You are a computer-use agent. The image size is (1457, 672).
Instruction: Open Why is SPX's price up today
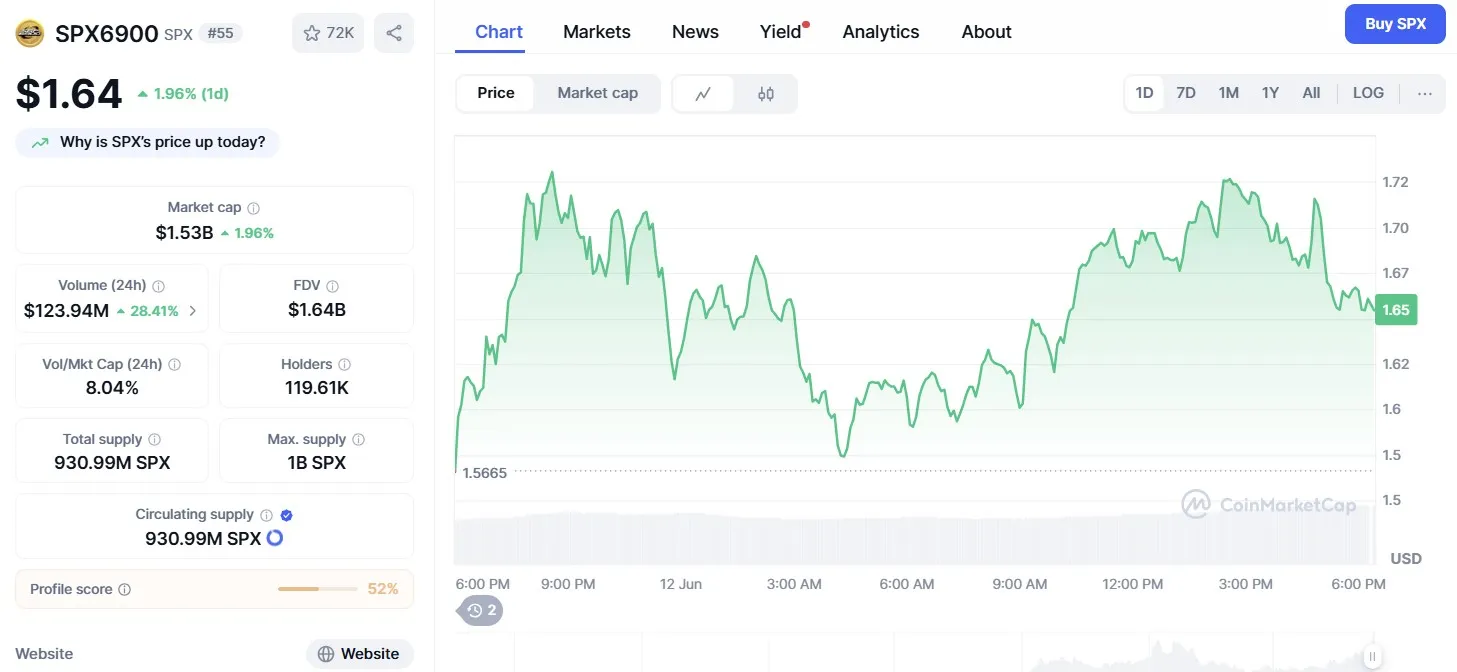click(x=147, y=143)
